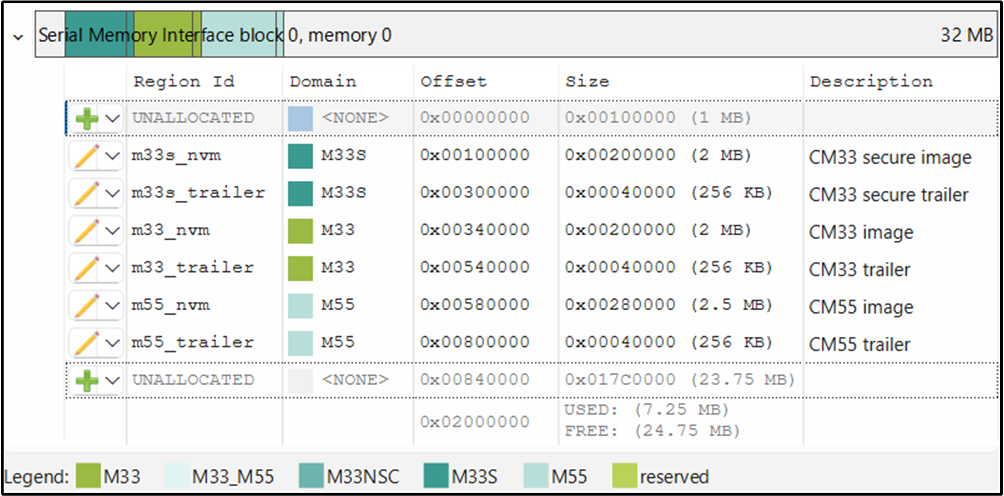
Task: Open dropdown arrow beside first UNALLOCATED plus icon
Action: point(113,119)
